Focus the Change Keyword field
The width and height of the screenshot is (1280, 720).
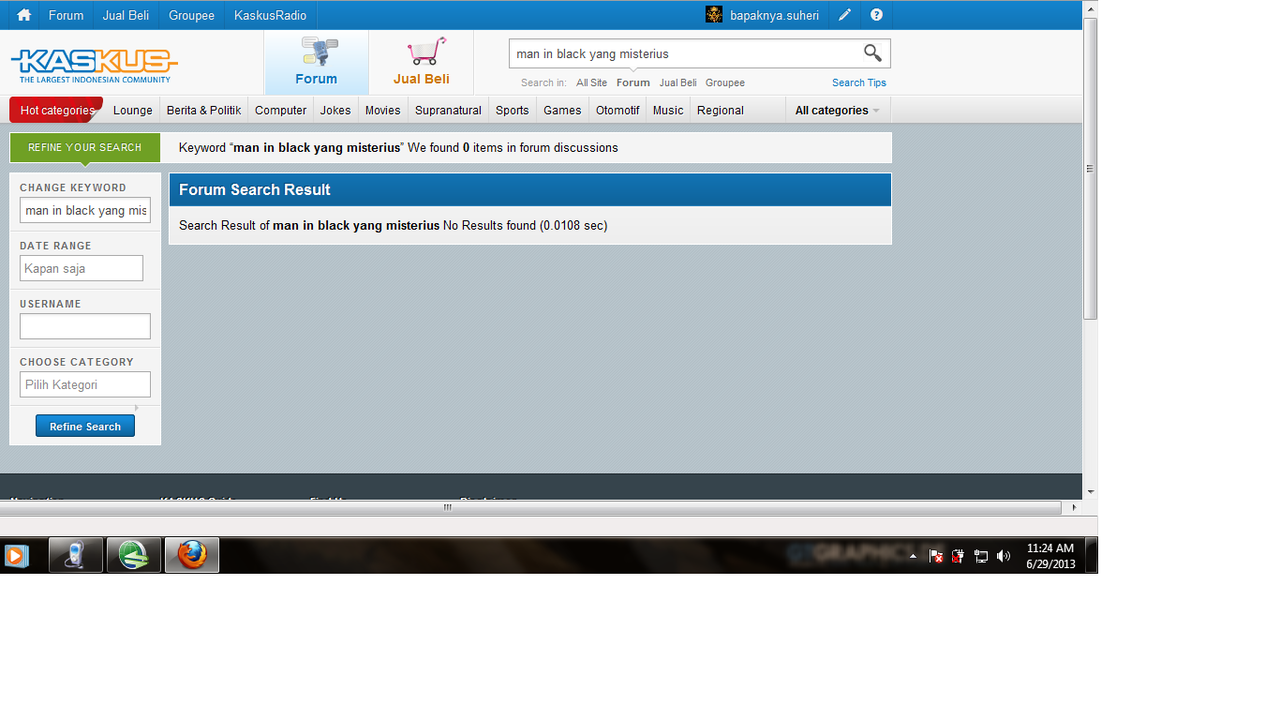tap(85, 210)
